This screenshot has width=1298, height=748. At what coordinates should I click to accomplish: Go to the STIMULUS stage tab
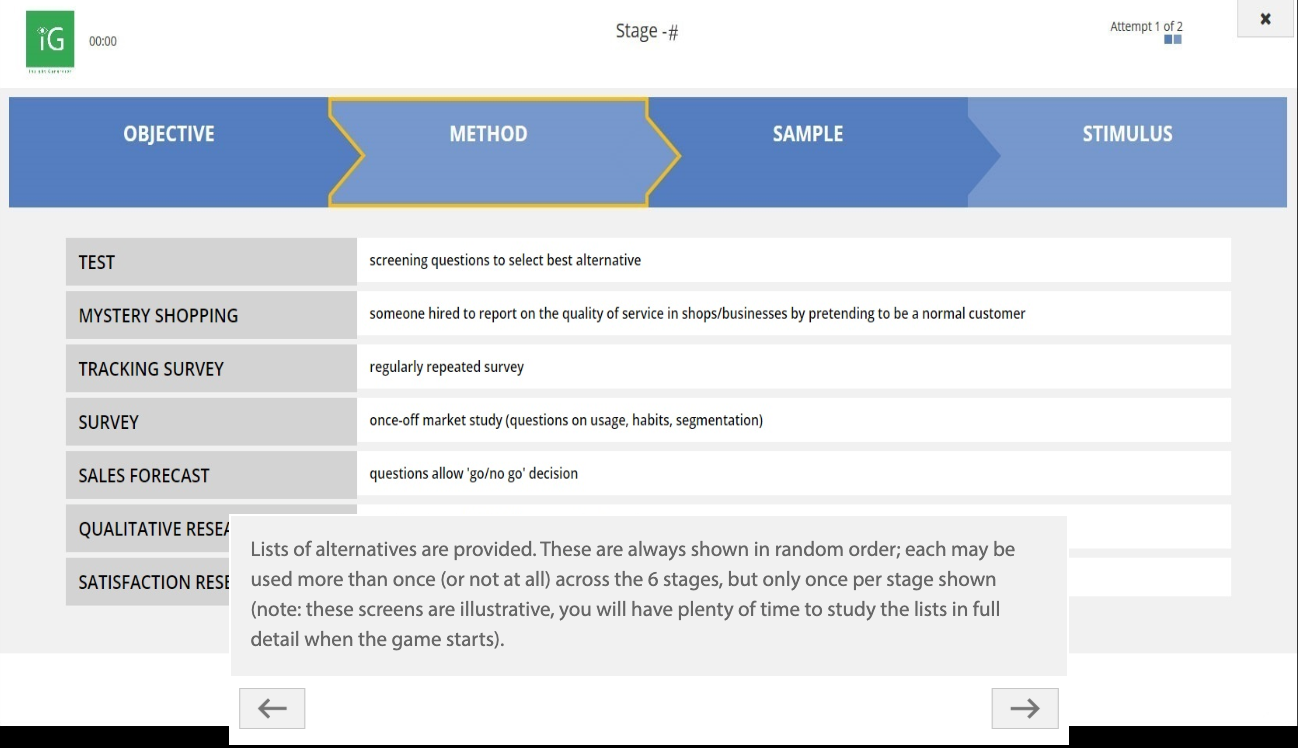(1127, 134)
